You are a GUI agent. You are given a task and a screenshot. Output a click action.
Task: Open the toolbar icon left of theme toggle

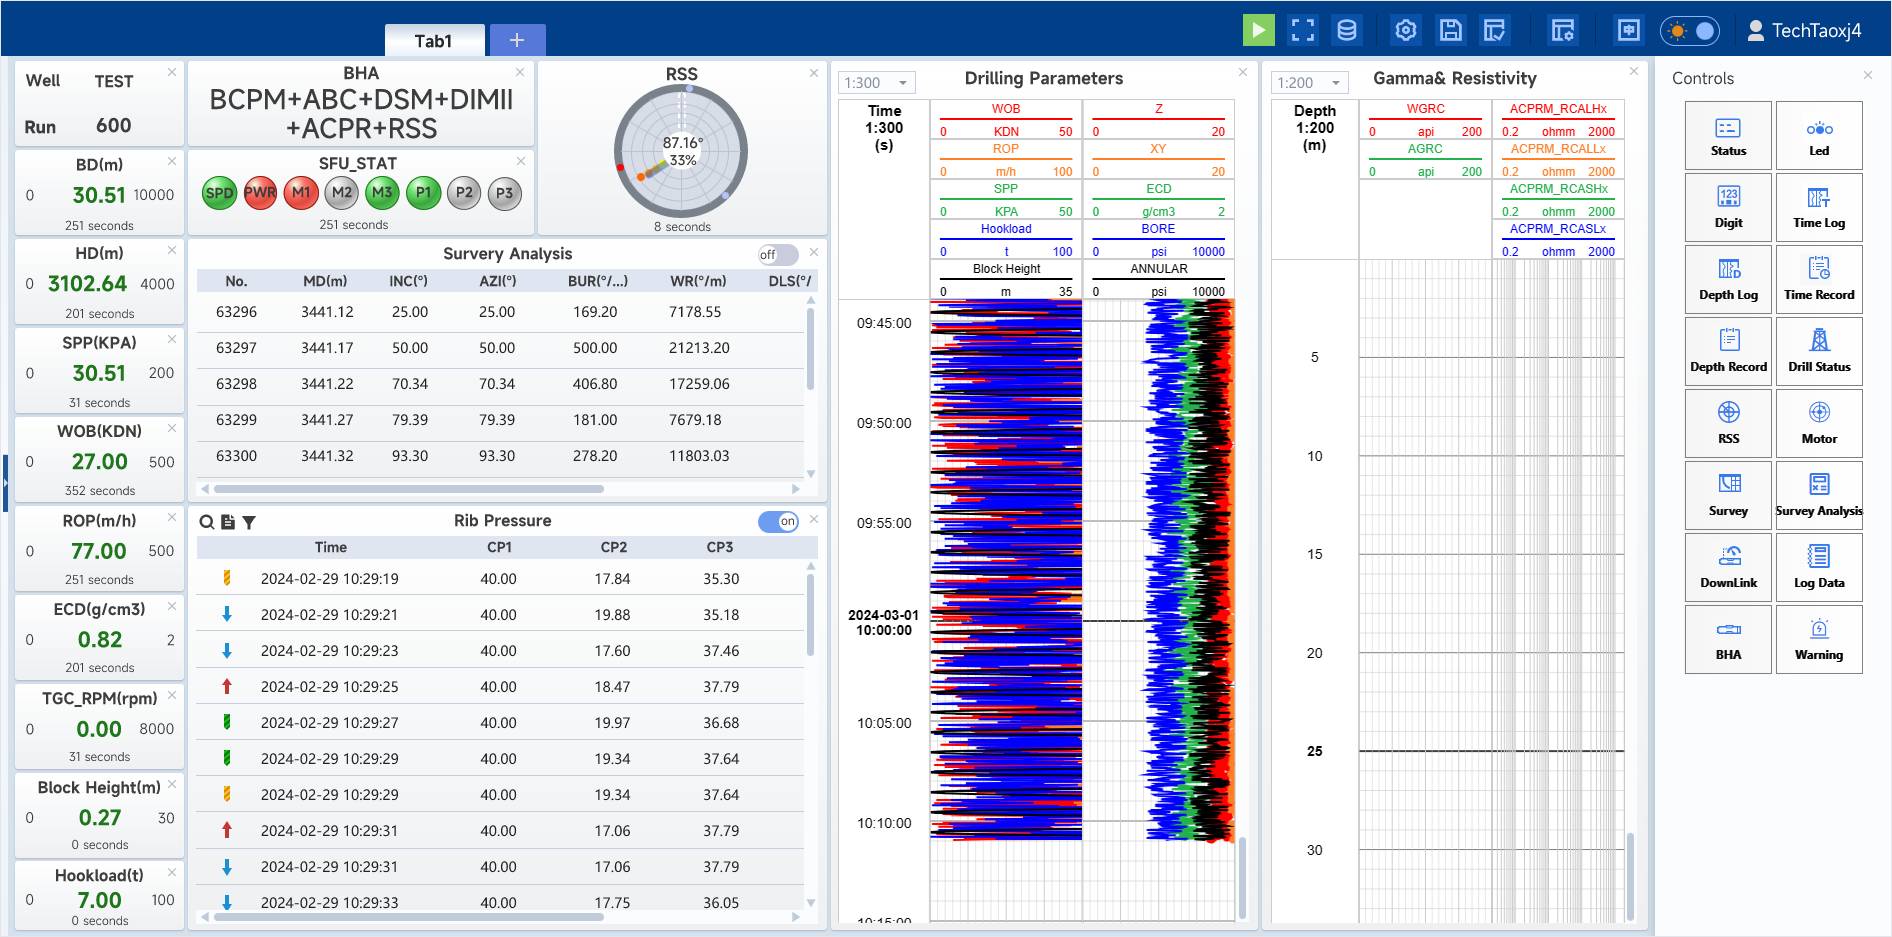click(1629, 30)
